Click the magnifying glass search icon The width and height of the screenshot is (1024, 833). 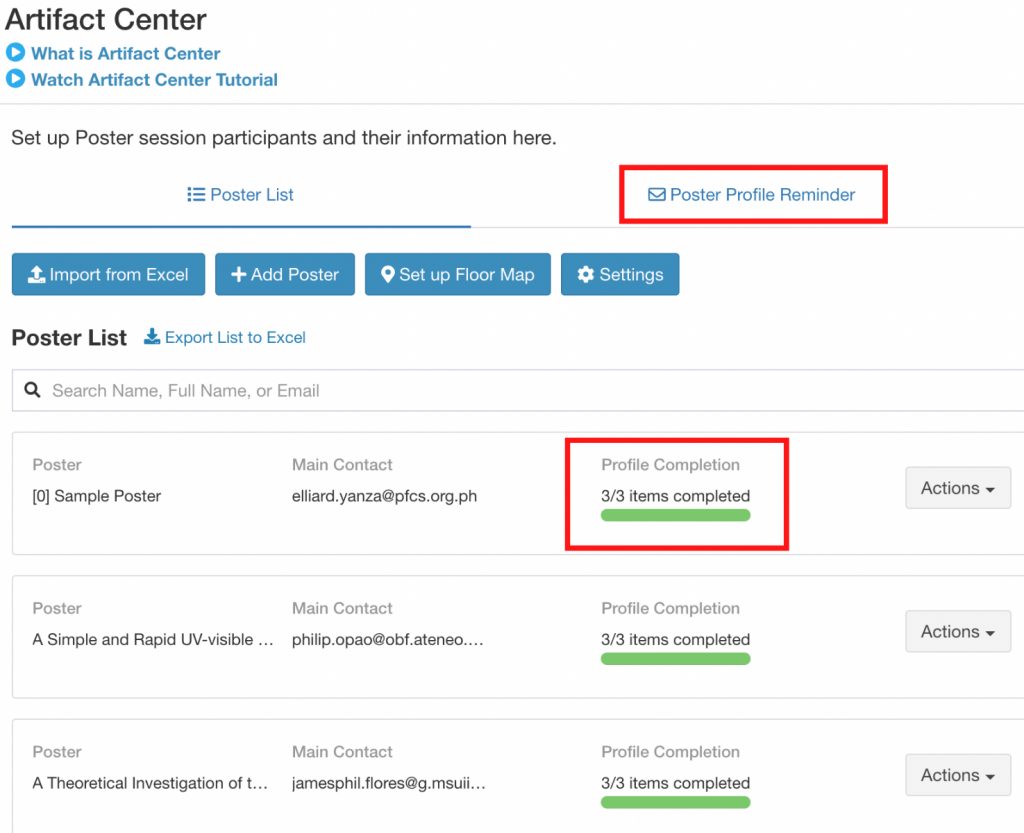click(32, 390)
